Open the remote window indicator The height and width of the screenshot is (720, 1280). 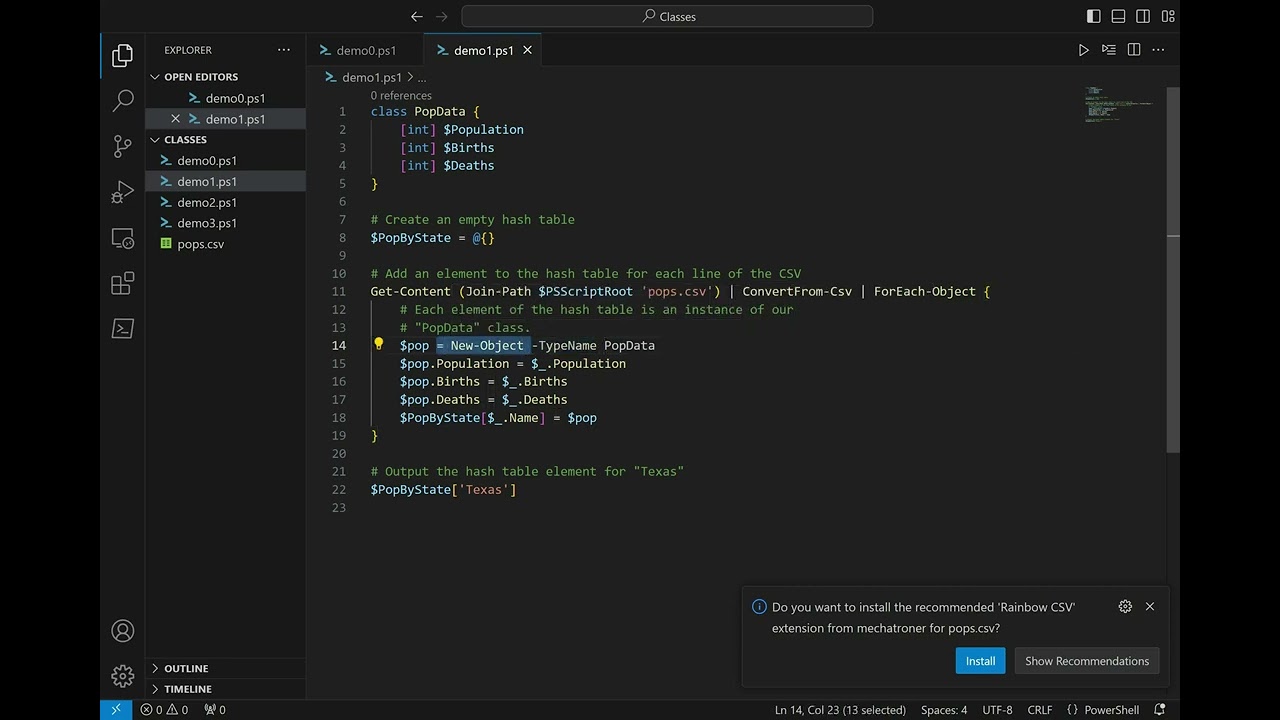(115, 710)
